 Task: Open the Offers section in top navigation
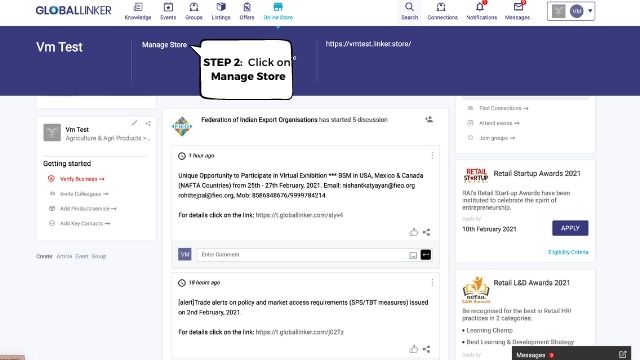click(247, 11)
